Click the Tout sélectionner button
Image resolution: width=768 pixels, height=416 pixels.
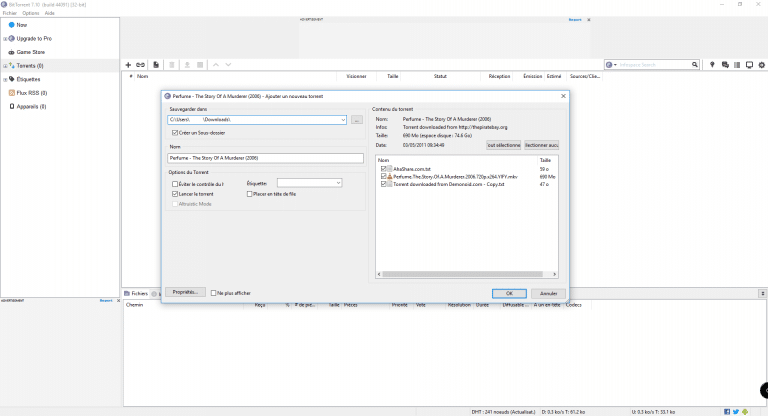[504, 145]
